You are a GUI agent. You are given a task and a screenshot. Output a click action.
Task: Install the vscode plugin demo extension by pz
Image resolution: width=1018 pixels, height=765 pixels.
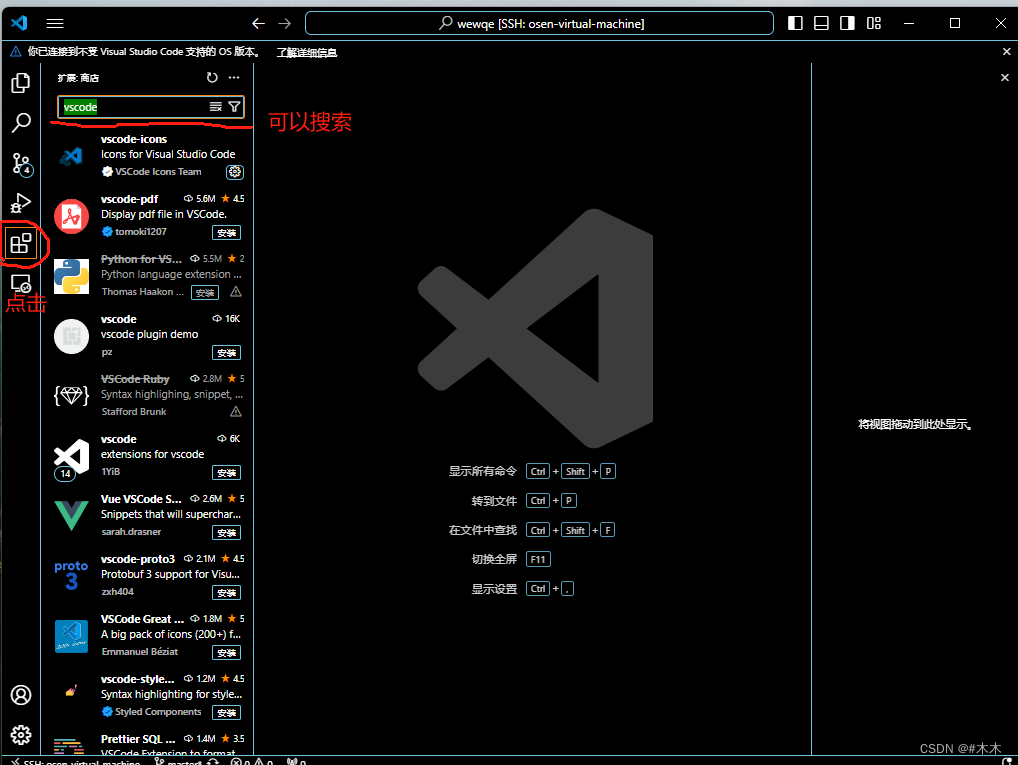click(226, 353)
